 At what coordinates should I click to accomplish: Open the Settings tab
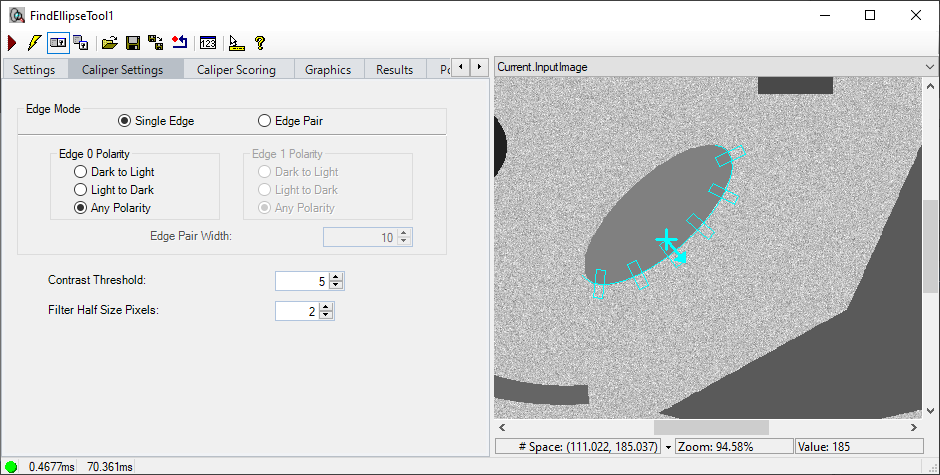[x=34, y=70]
